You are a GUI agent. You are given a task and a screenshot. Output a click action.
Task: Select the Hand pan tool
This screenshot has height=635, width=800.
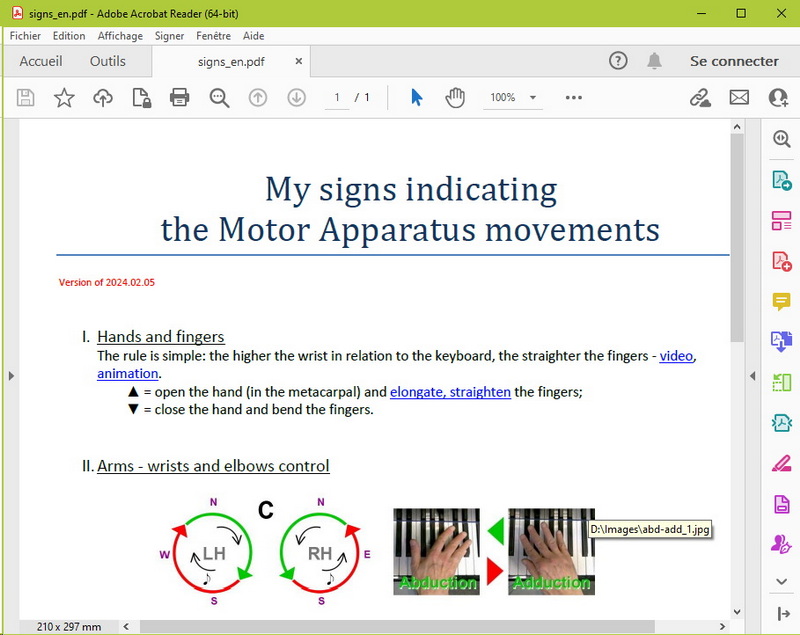point(456,97)
